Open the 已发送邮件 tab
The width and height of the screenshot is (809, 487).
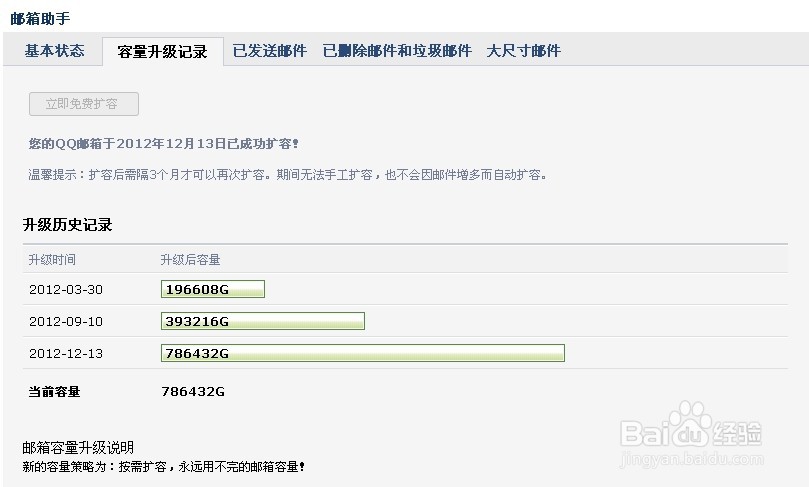pos(270,51)
